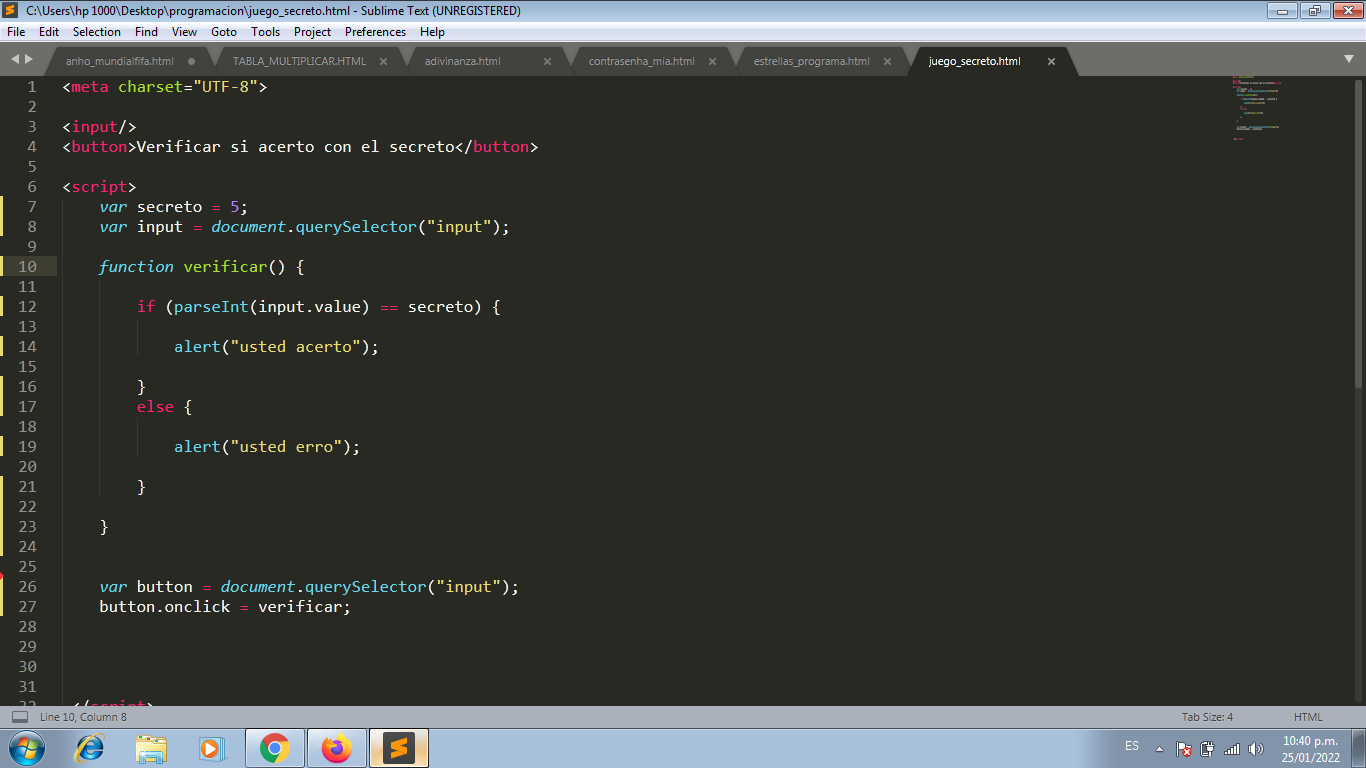The image size is (1366, 768).
Task: Open Google Chrome from the taskbar
Action: point(274,748)
